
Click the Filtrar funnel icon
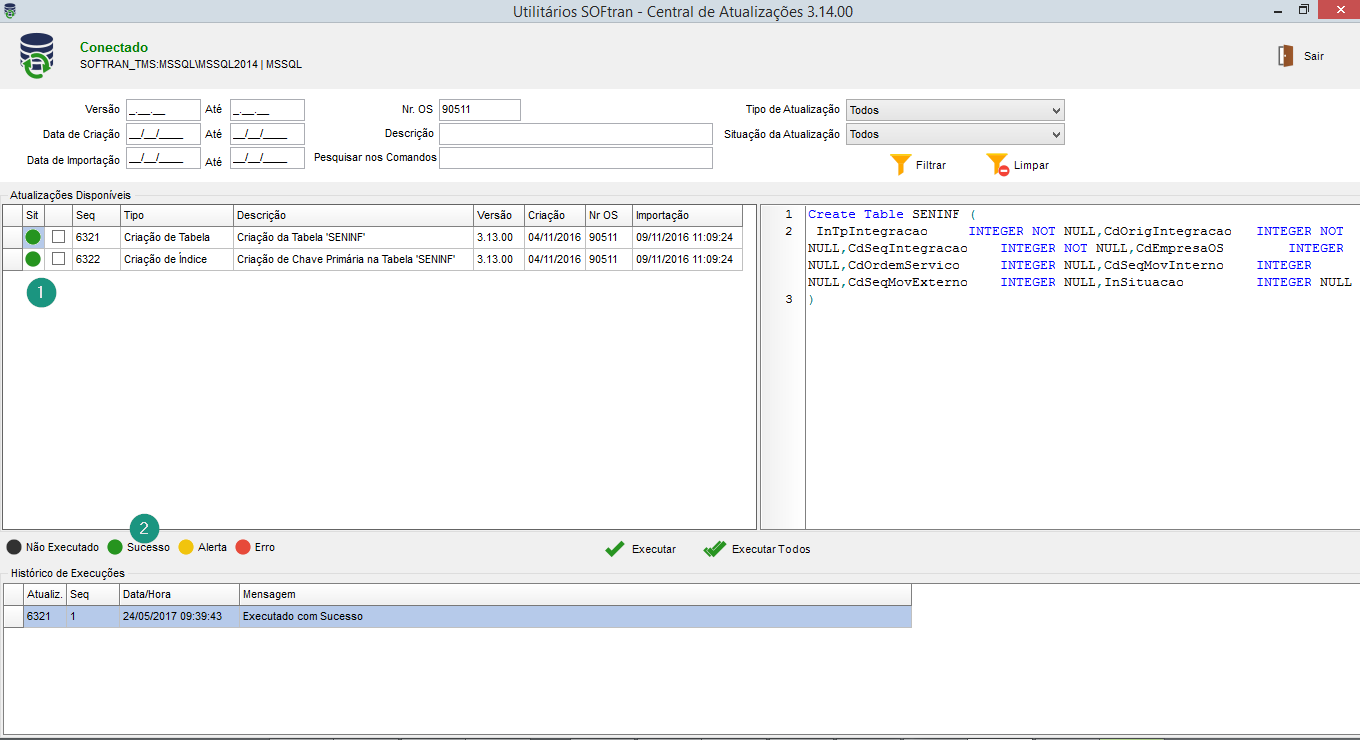[x=901, y=165]
